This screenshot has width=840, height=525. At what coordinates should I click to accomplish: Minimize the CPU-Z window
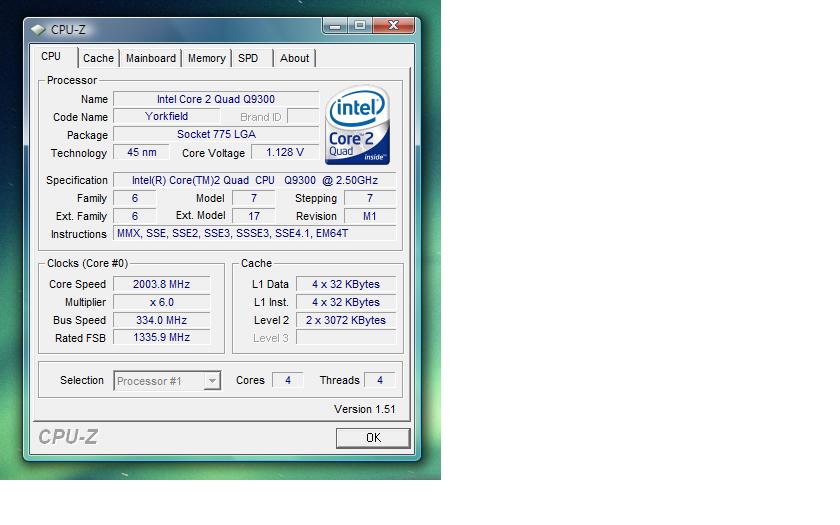(x=336, y=26)
